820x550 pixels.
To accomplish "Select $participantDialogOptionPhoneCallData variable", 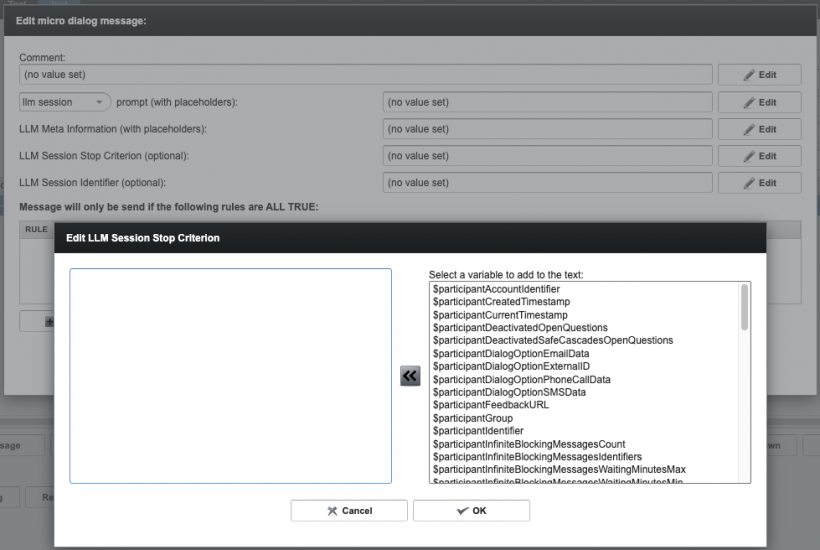I will (521, 380).
